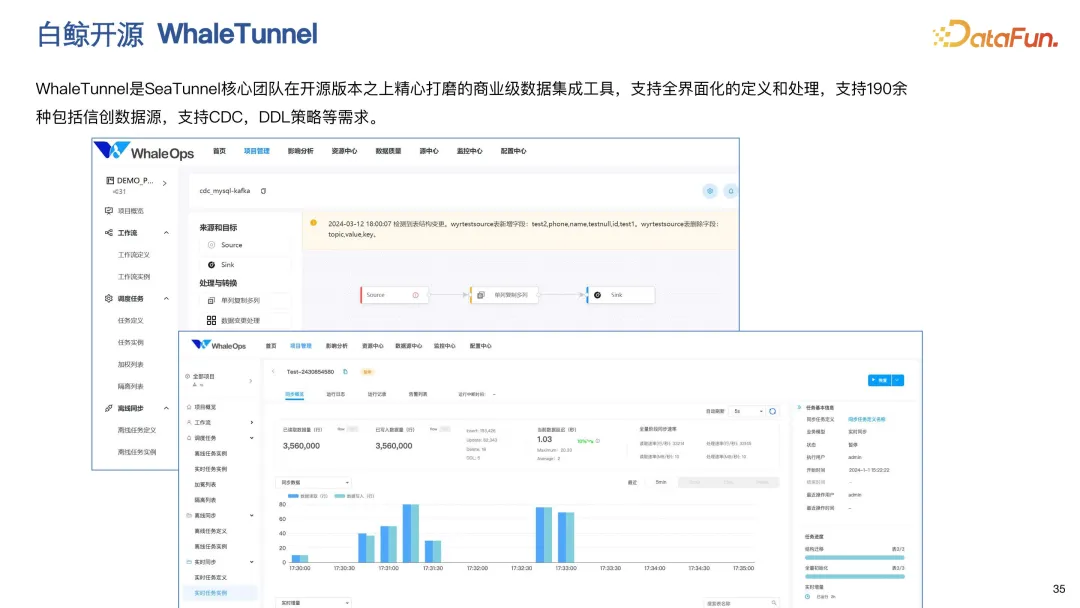The height and width of the screenshot is (608, 1080).
Task: Click back arrow beside Test-2430654580
Action: [x=273, y=372]
